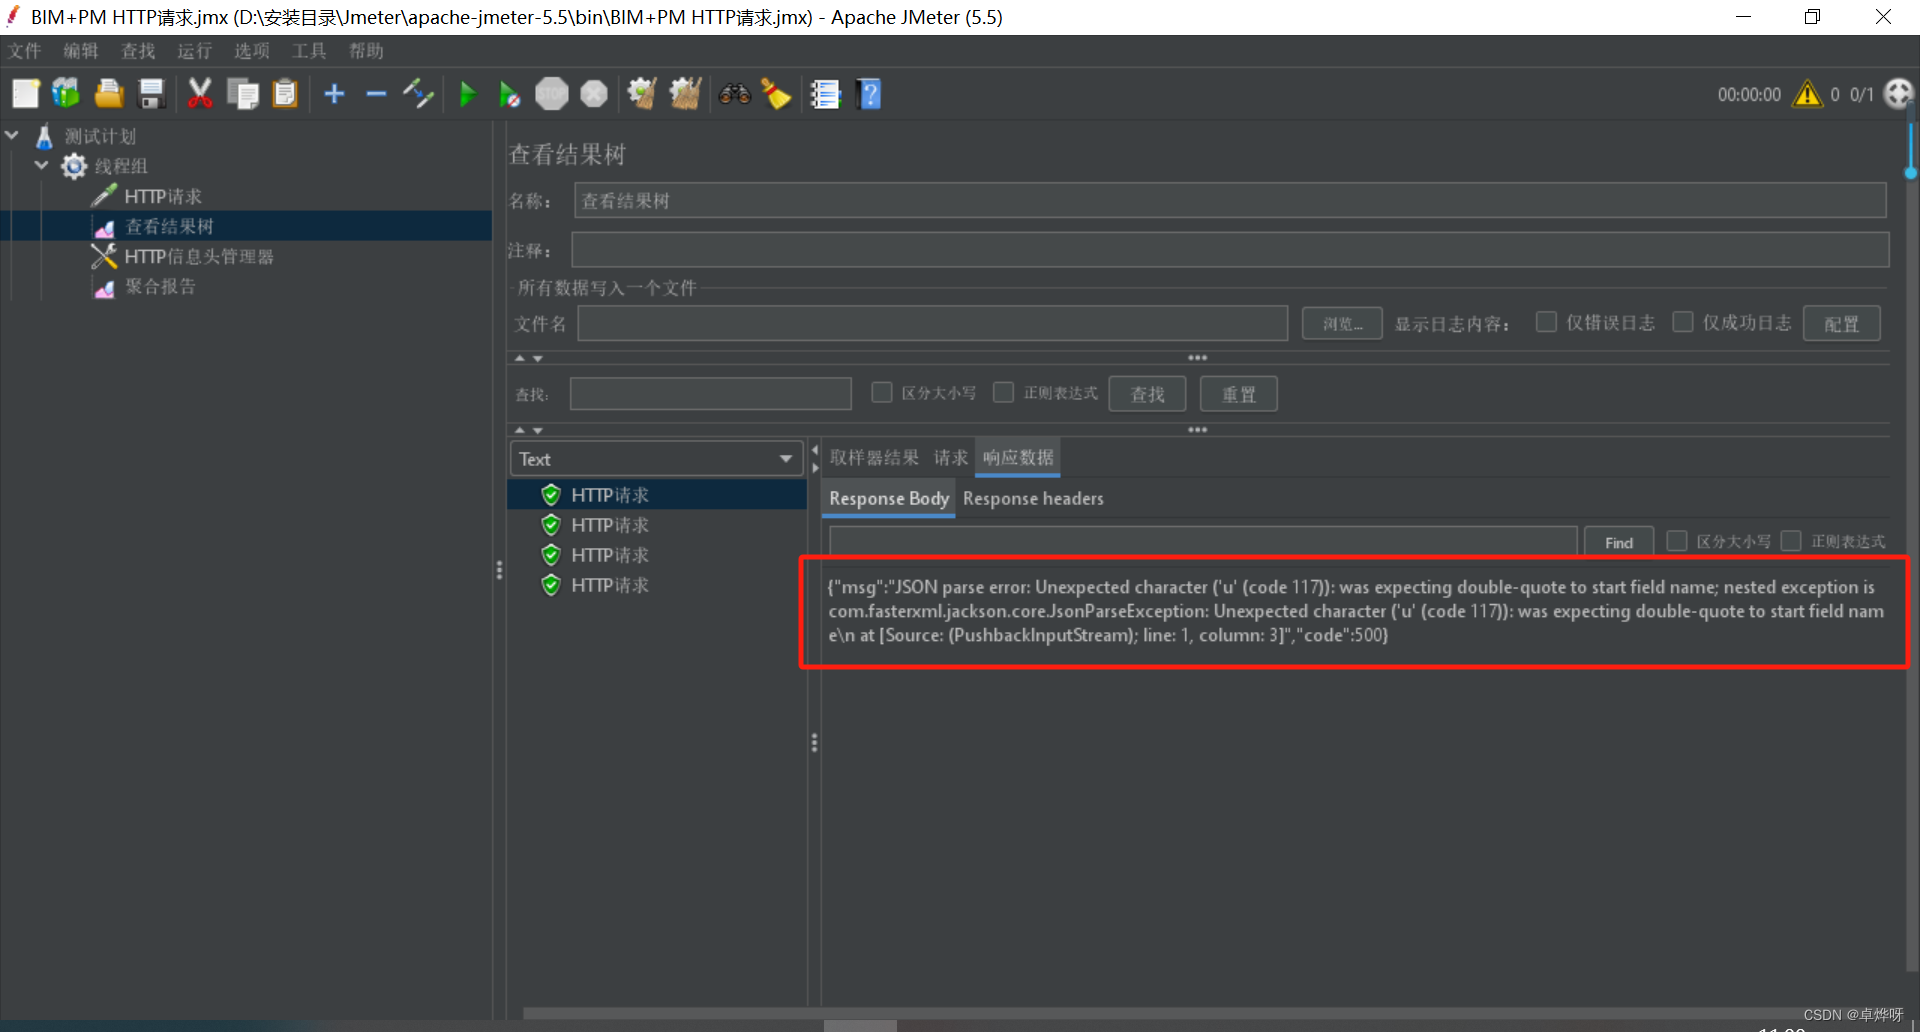
Task: Start test without pauses
Action: (509, 93)
